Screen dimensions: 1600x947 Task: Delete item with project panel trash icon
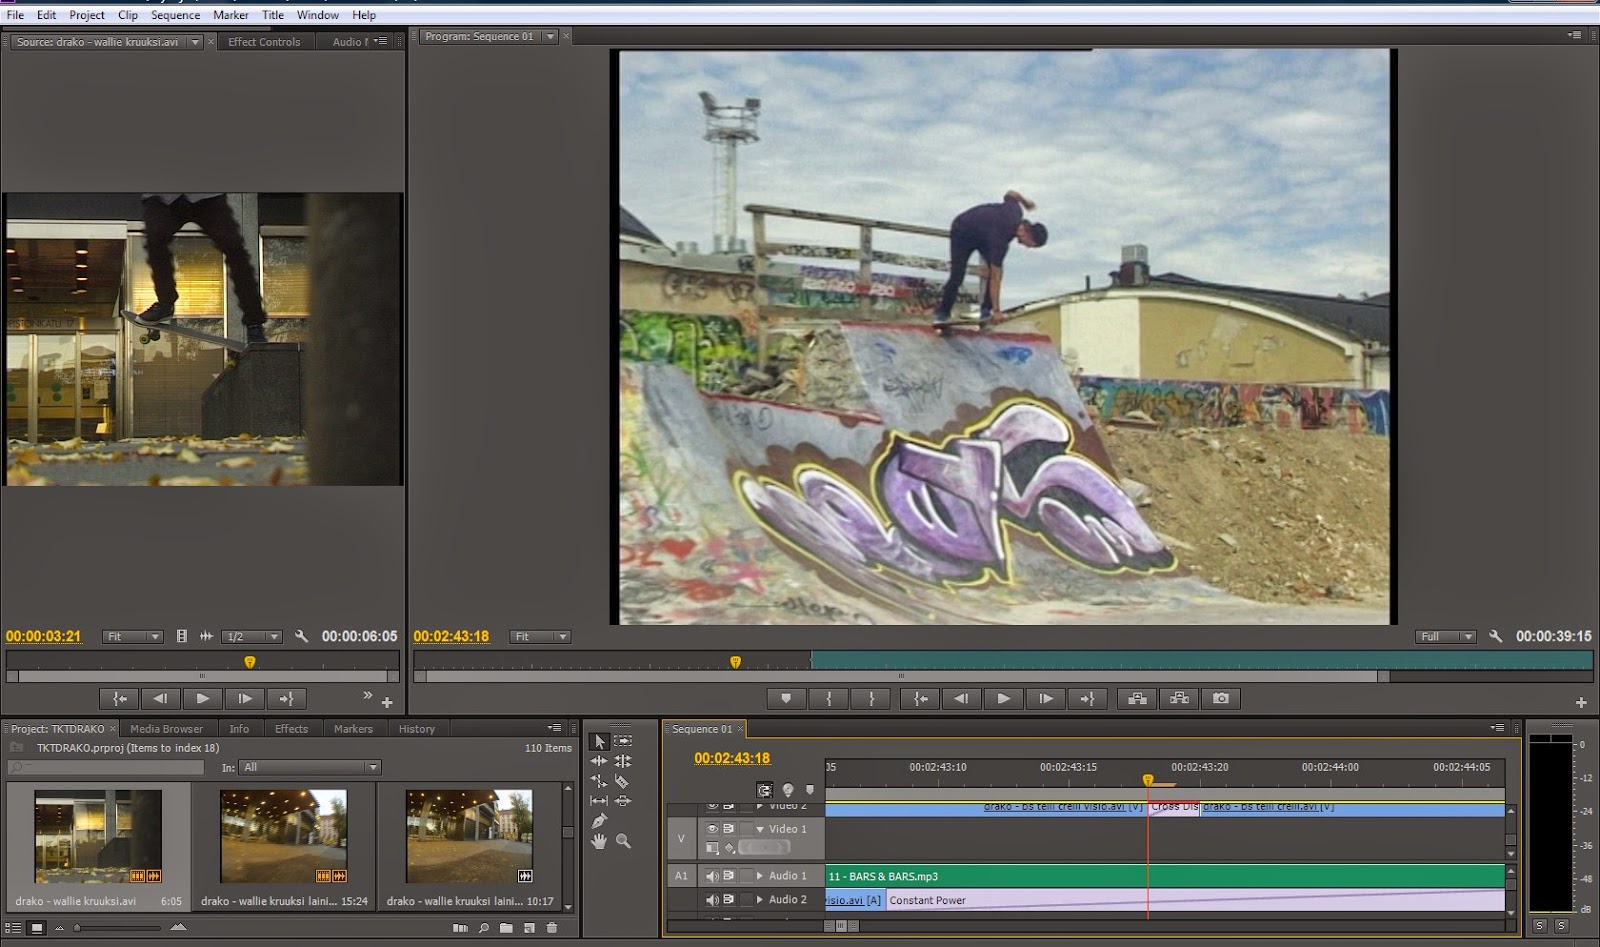tap(552, 928)
